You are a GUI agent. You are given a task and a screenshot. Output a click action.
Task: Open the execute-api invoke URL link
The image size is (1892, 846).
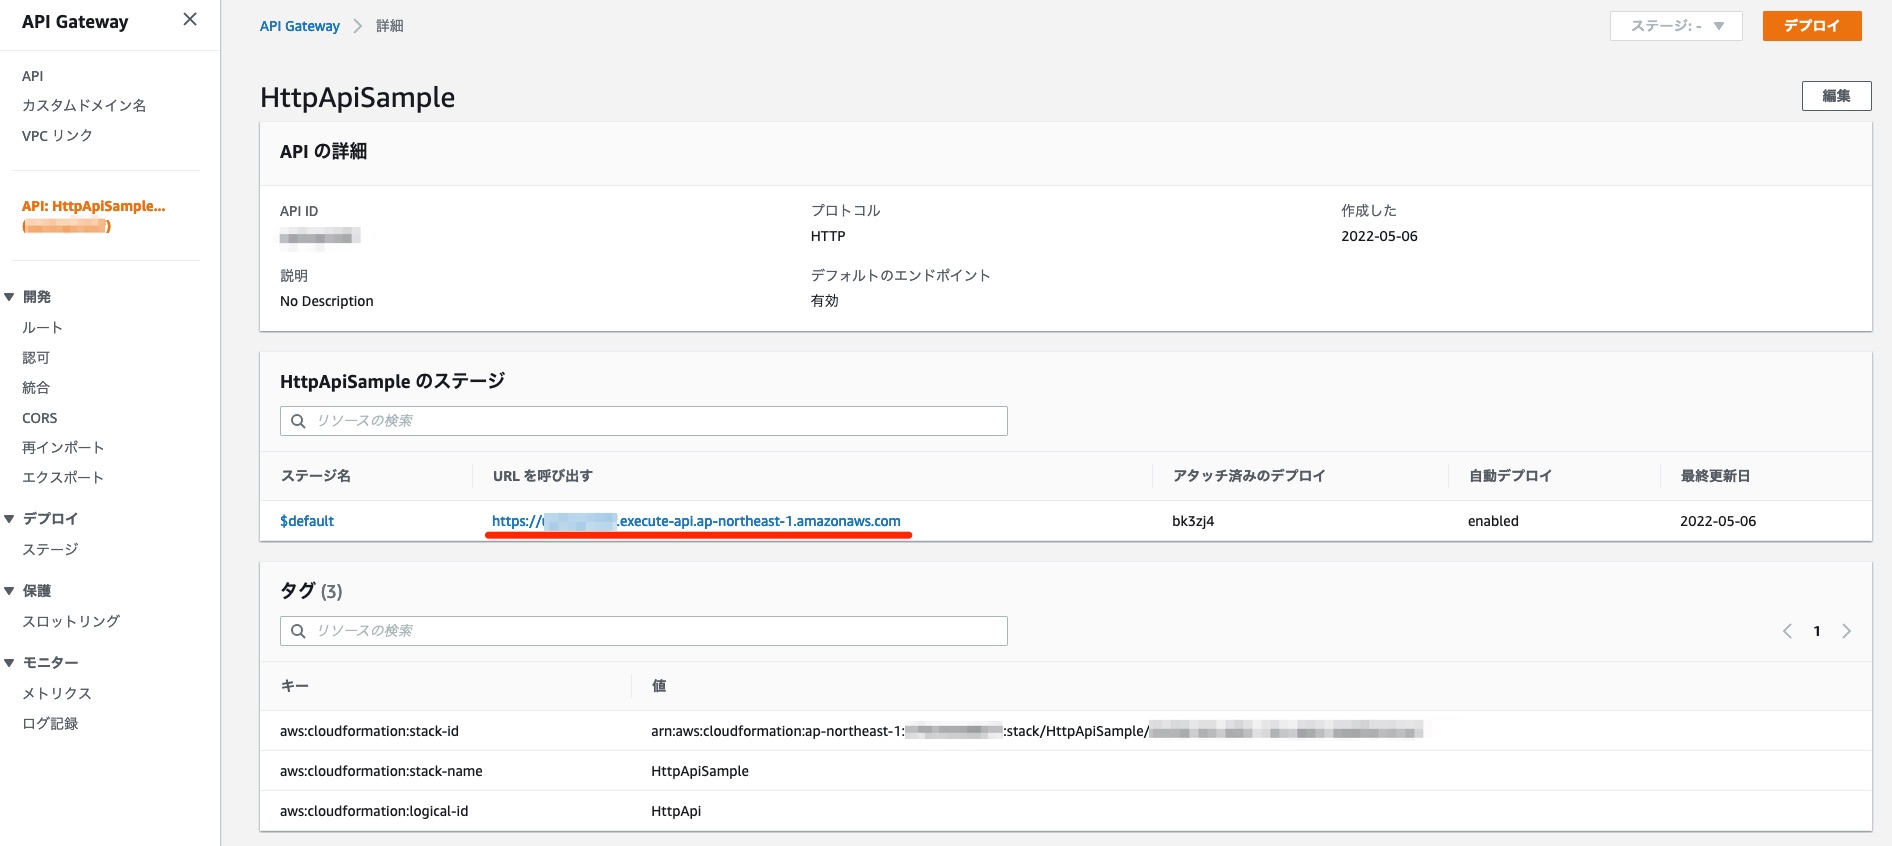[x=696, y=521]
